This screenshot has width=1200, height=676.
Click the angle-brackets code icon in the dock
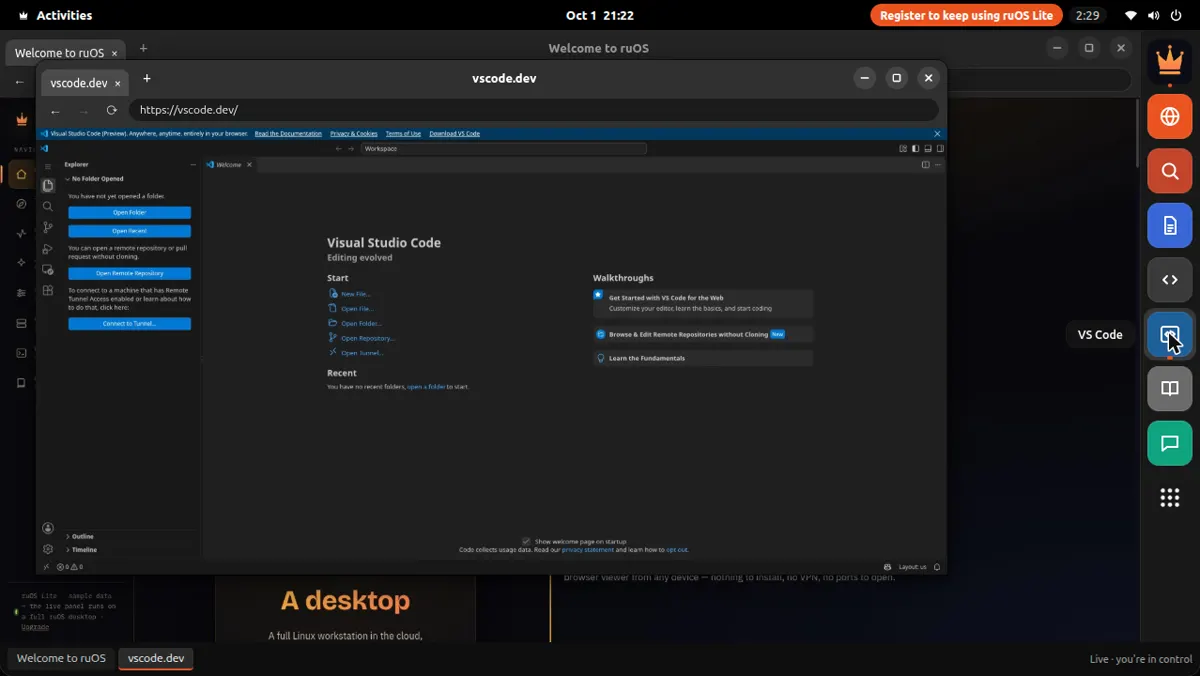point(1169,280)
